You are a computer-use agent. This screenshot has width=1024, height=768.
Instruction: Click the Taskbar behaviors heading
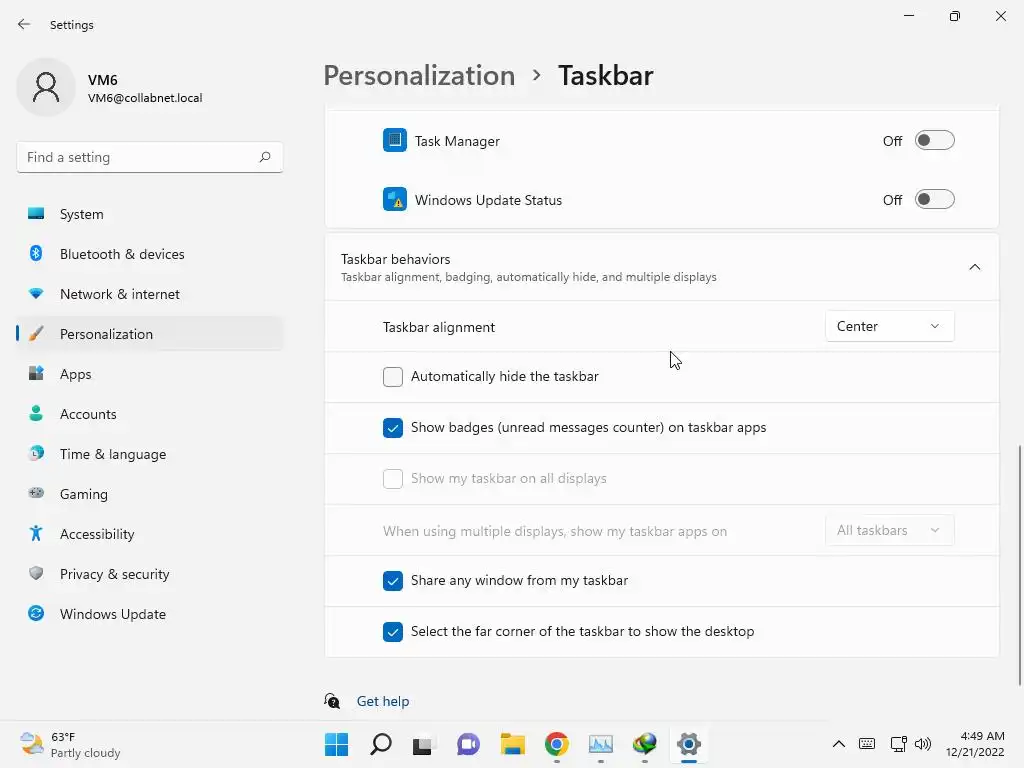pyautogui.click(x=396, y=259)
